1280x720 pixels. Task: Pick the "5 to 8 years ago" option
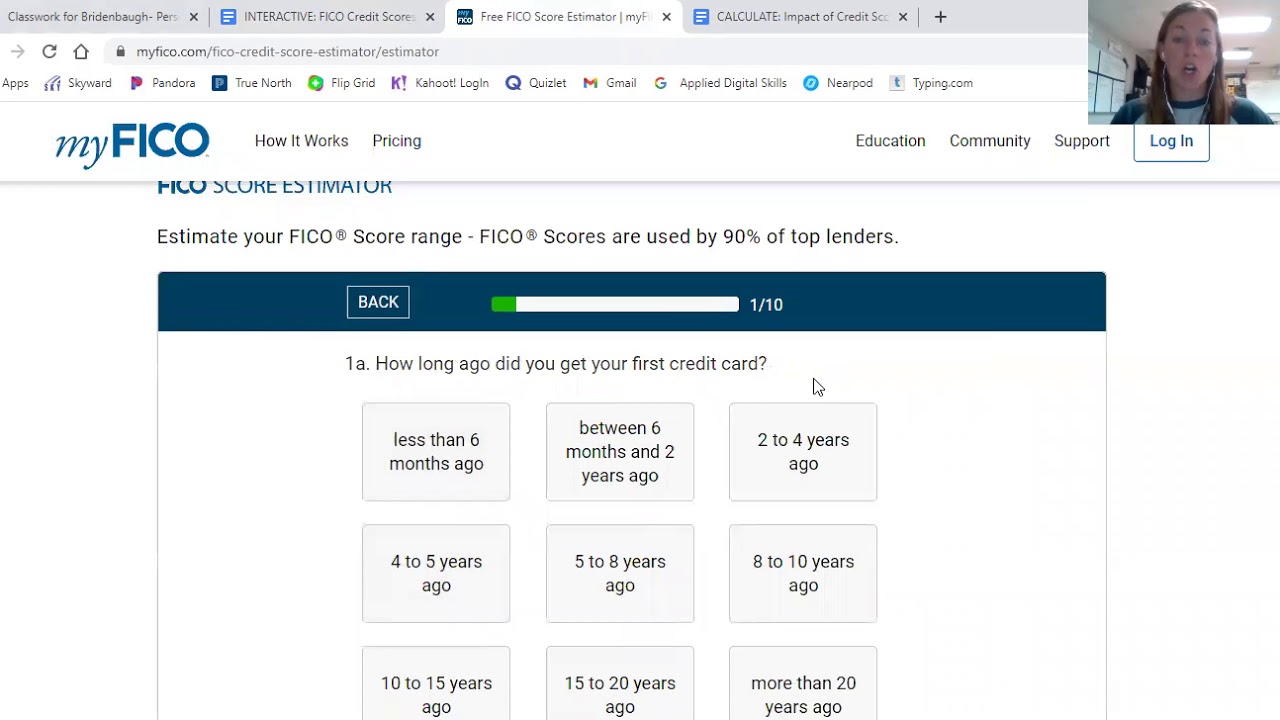(x=620, y=574)
